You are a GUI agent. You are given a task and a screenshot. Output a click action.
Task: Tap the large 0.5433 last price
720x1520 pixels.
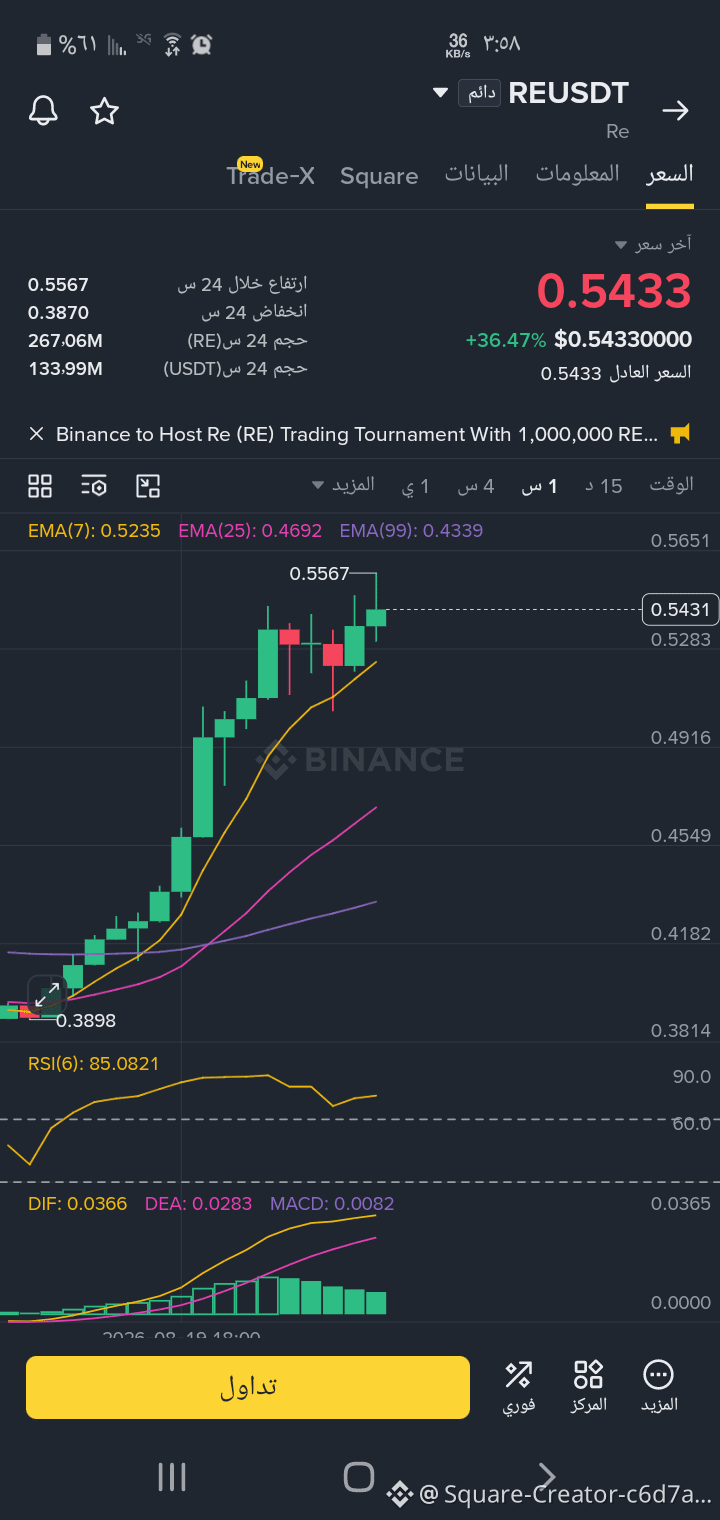click(614, 292)
